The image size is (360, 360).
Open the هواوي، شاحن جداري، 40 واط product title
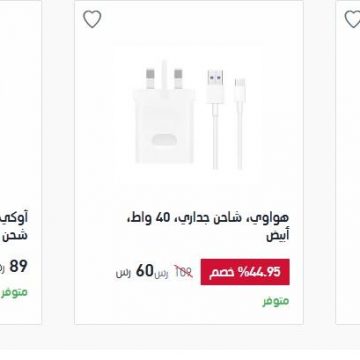coord(208,219)
